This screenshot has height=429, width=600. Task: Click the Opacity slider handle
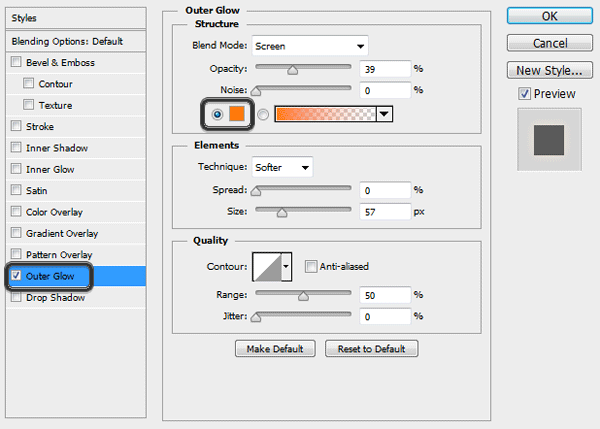[x=293, y=70]
